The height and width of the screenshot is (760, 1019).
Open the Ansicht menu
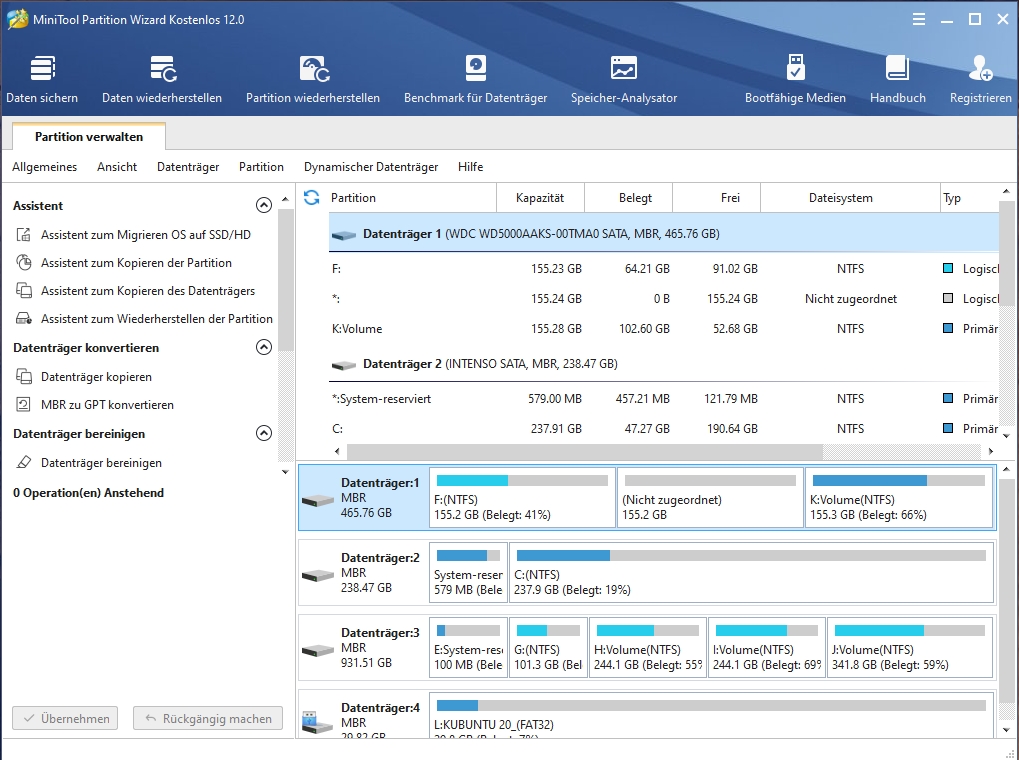click(117, 167)
